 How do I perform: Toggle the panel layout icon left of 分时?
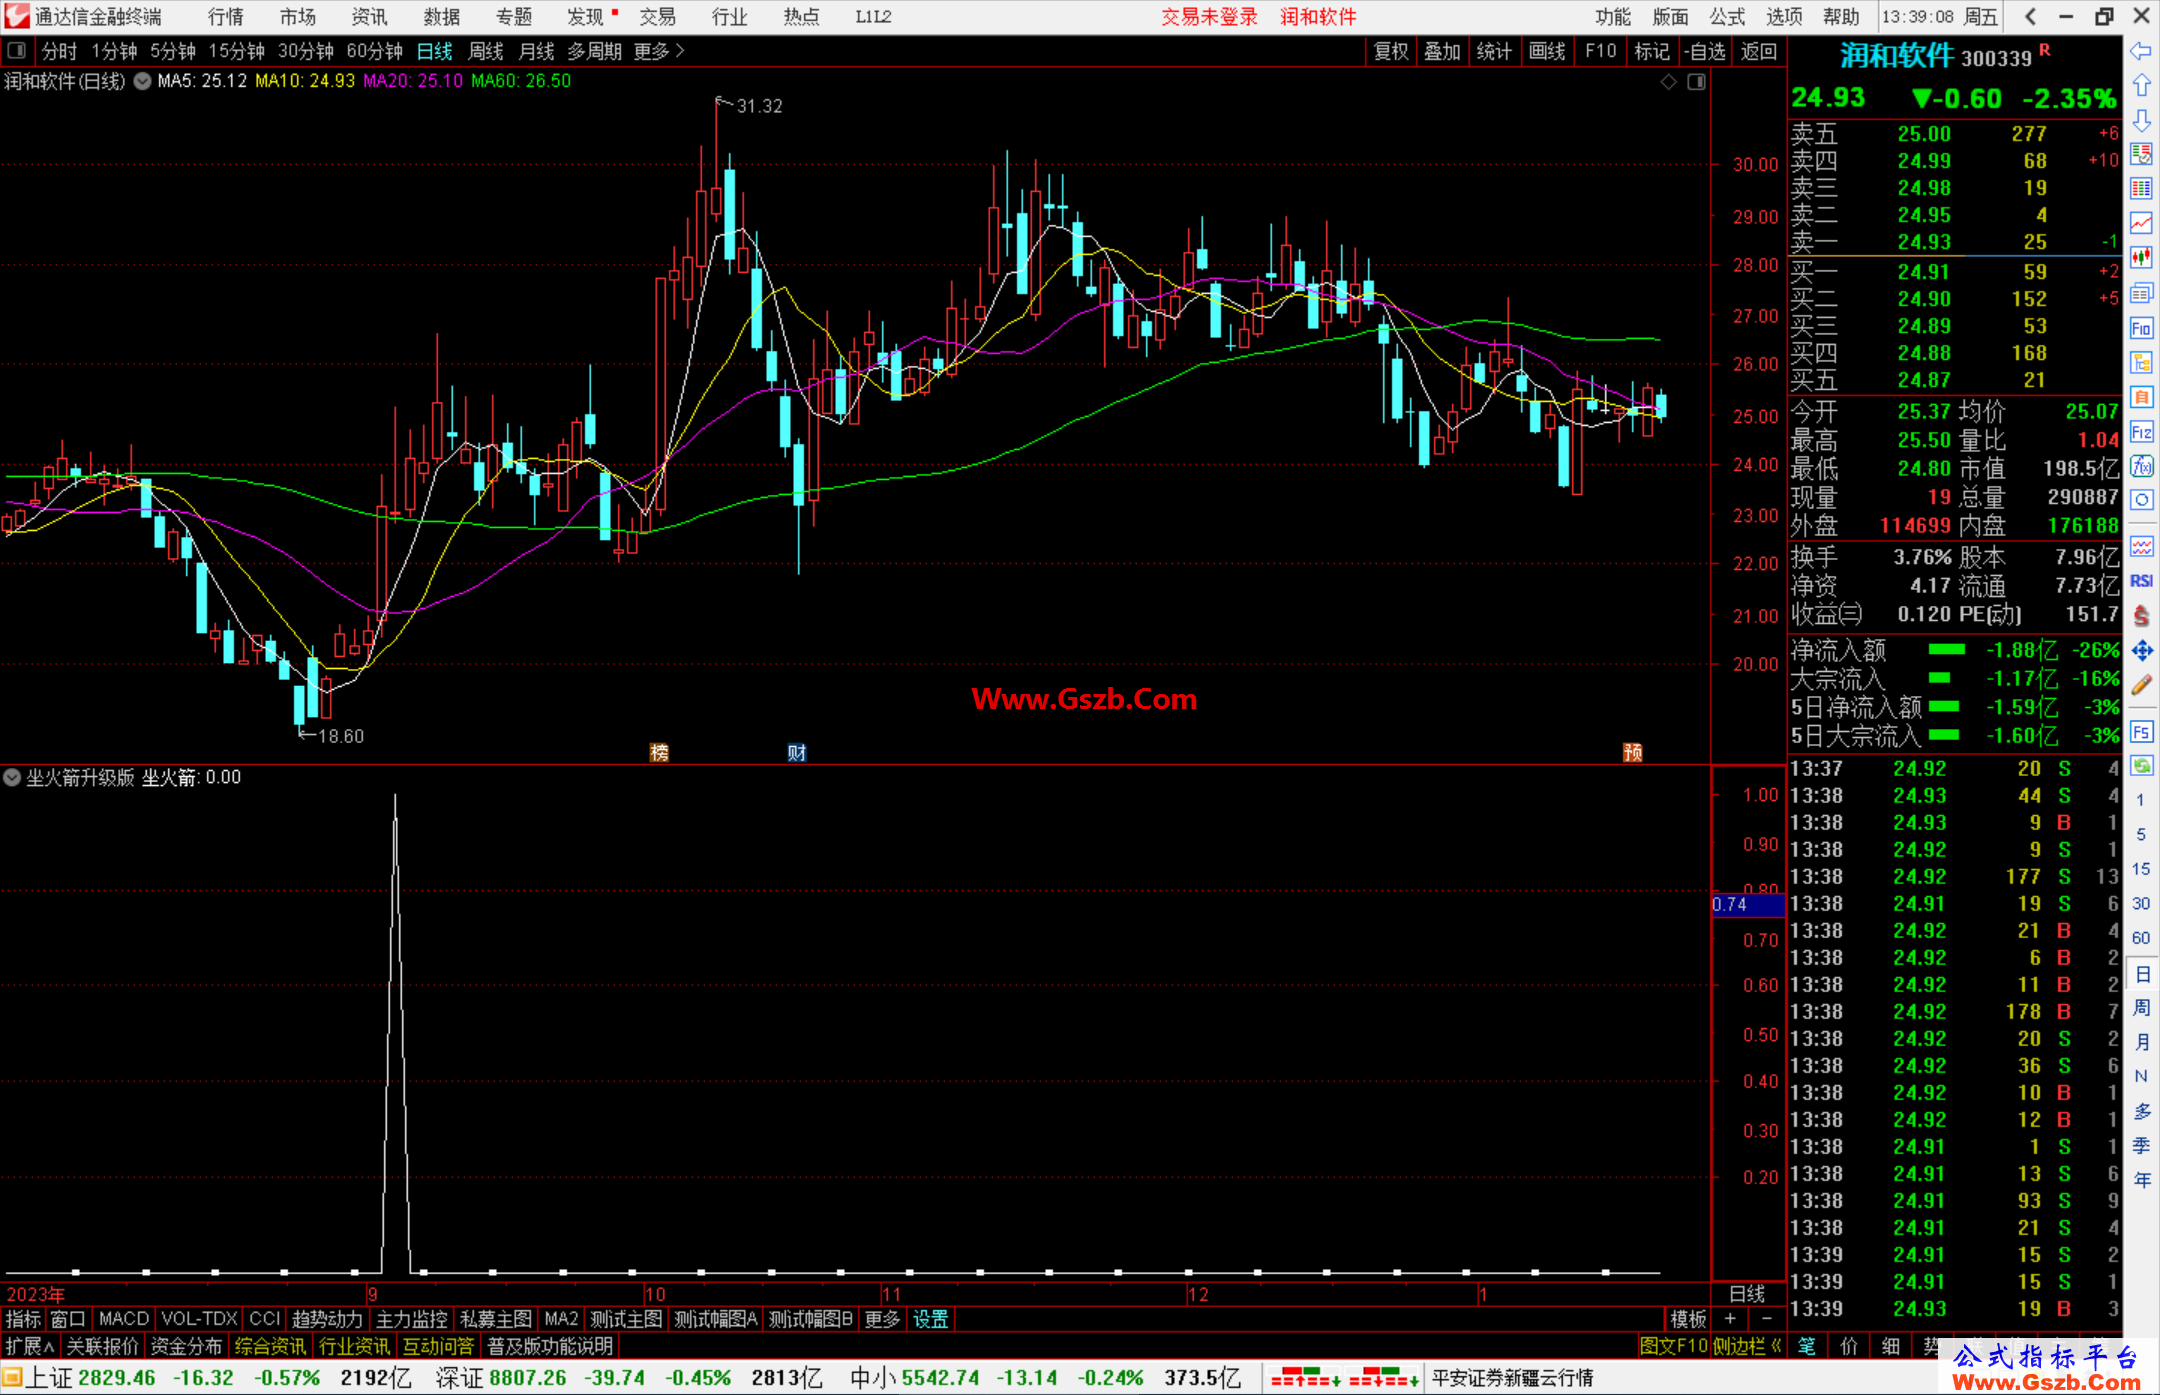[x=17, y=51]
